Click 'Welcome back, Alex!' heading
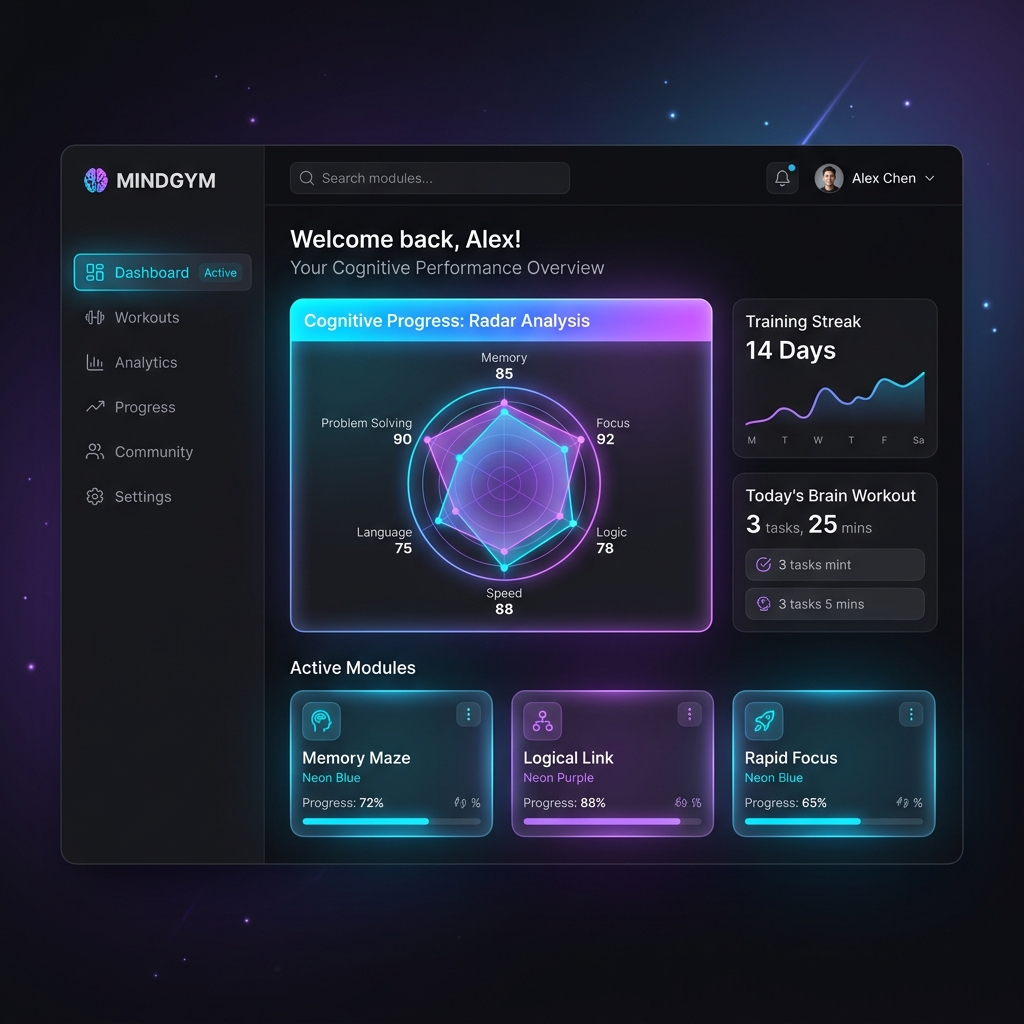Screen dimensions: 1024x1024 [406, 239]
